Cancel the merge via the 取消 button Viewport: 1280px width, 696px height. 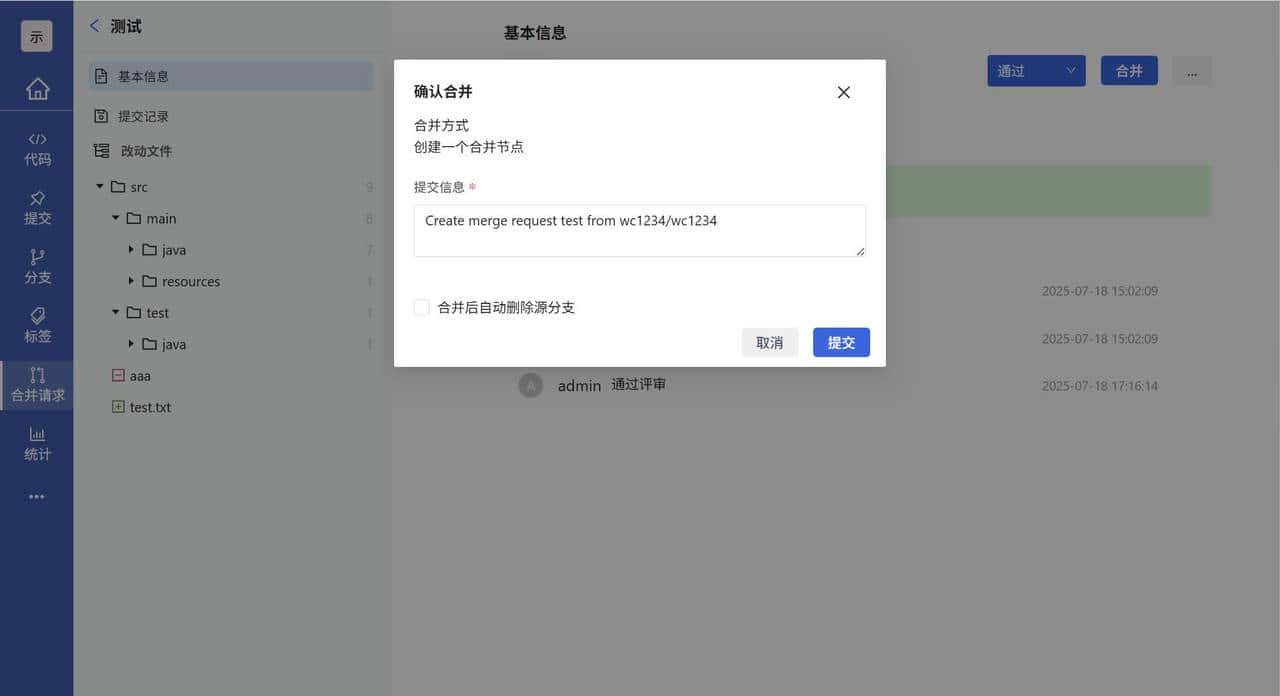tap(770, 342)
